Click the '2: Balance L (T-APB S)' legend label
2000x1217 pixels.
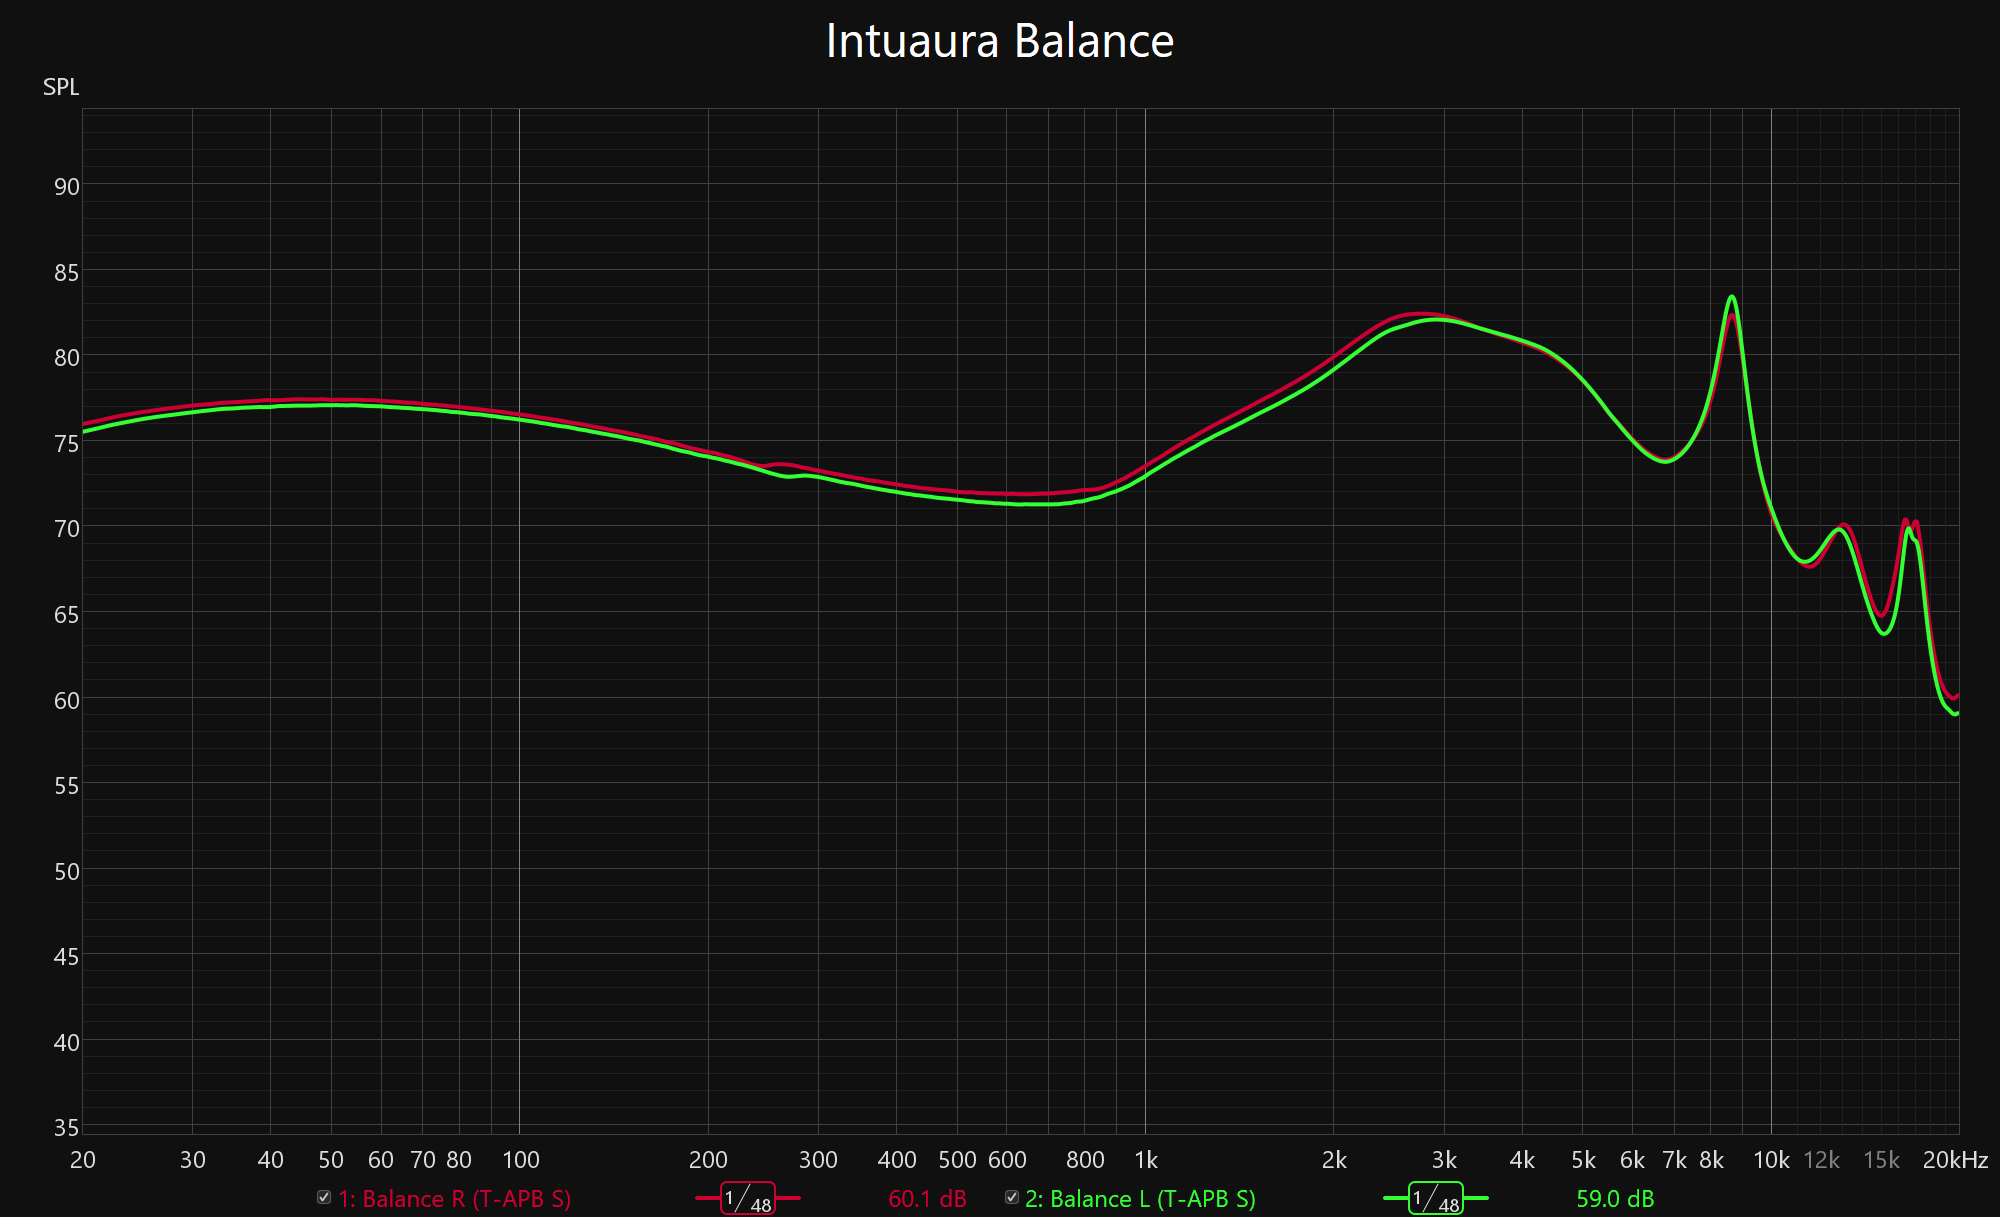pos(1140,1199)
